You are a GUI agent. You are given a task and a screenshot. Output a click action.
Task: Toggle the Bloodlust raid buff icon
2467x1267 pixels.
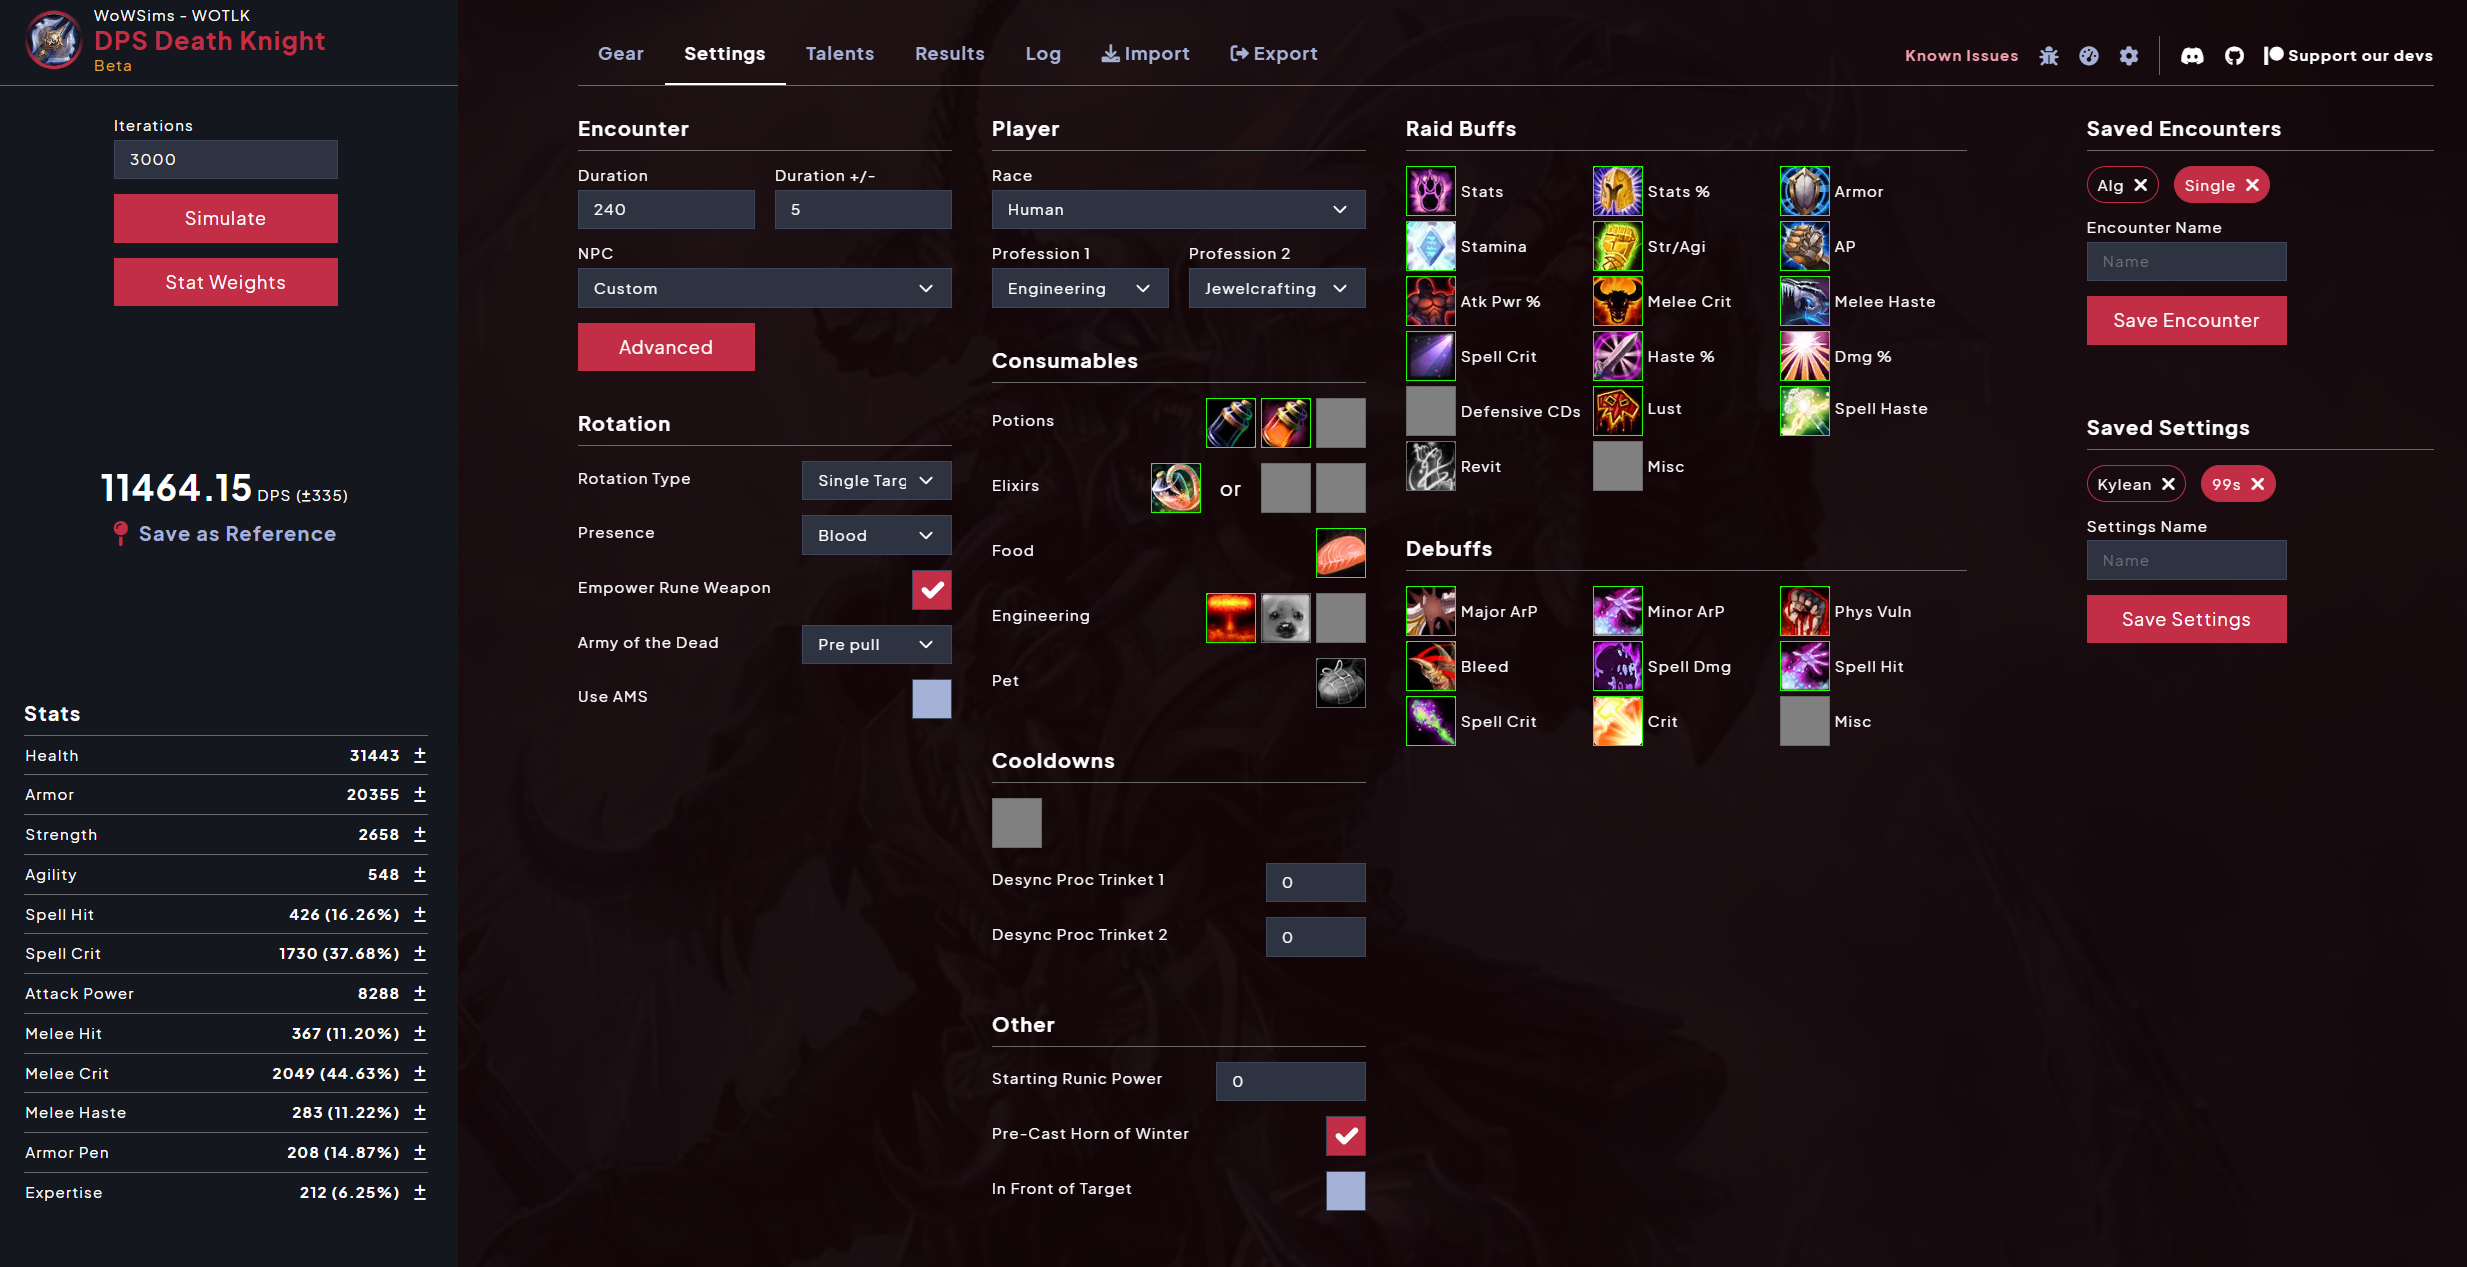1617,409
